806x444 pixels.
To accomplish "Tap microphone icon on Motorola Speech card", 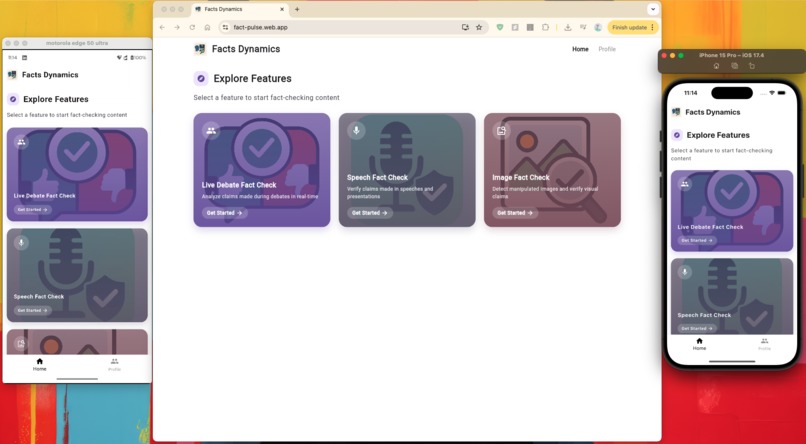I will pos(21,243).
